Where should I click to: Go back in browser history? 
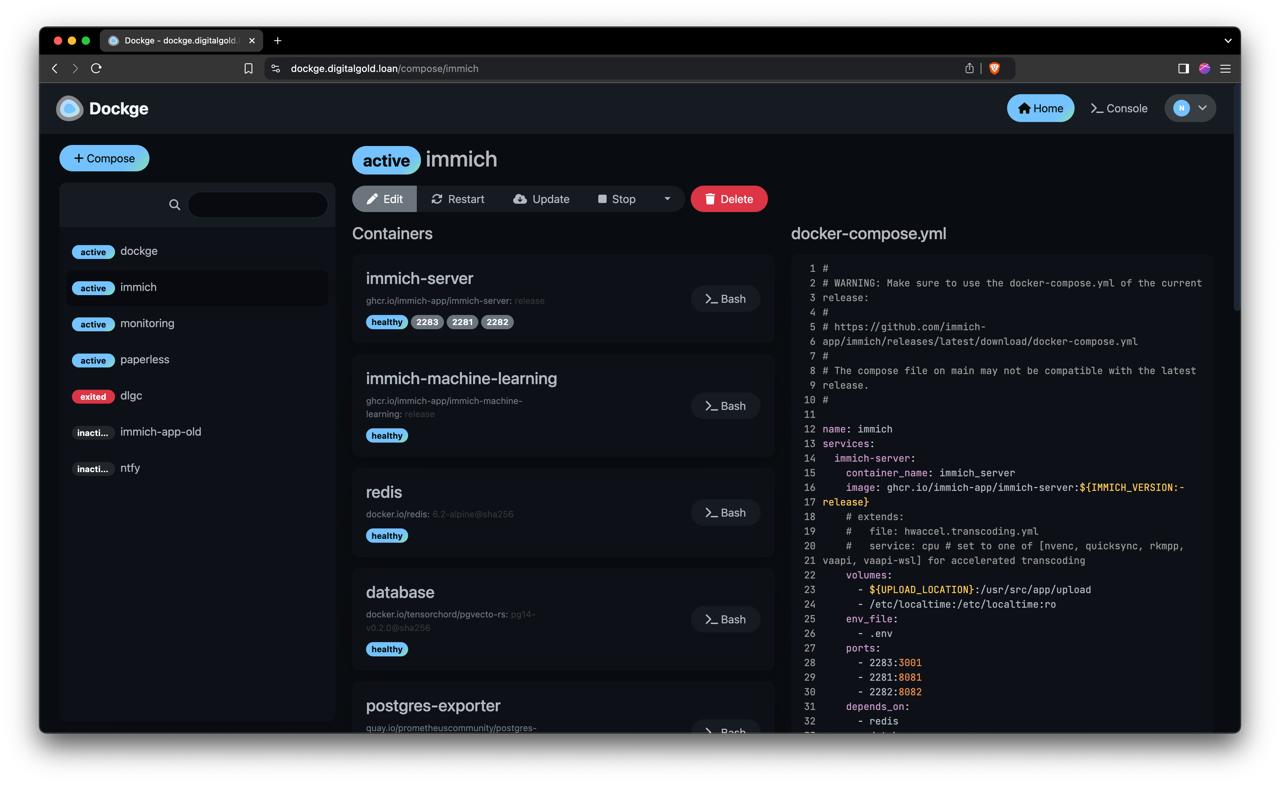(55, 68)
